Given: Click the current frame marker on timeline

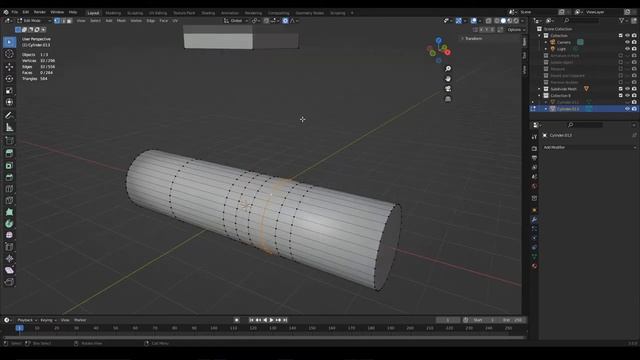Looking at the screenshot, I should click(x=19, y=328).
